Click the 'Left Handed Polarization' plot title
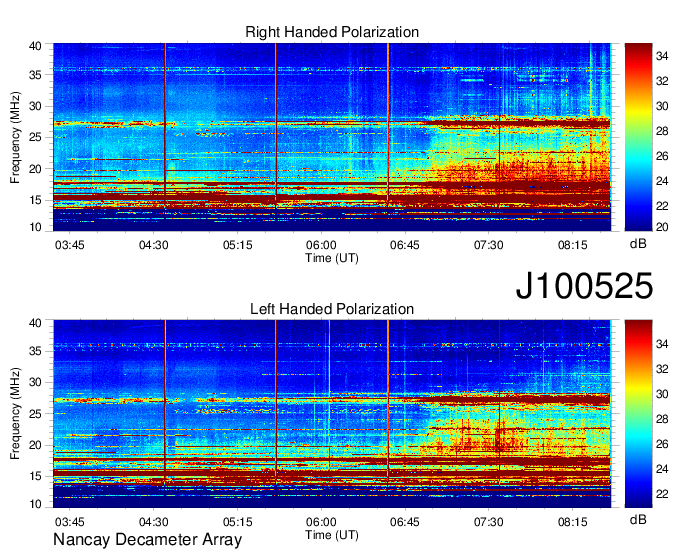The height and width of the screenshot is (552, 680). 332,309
